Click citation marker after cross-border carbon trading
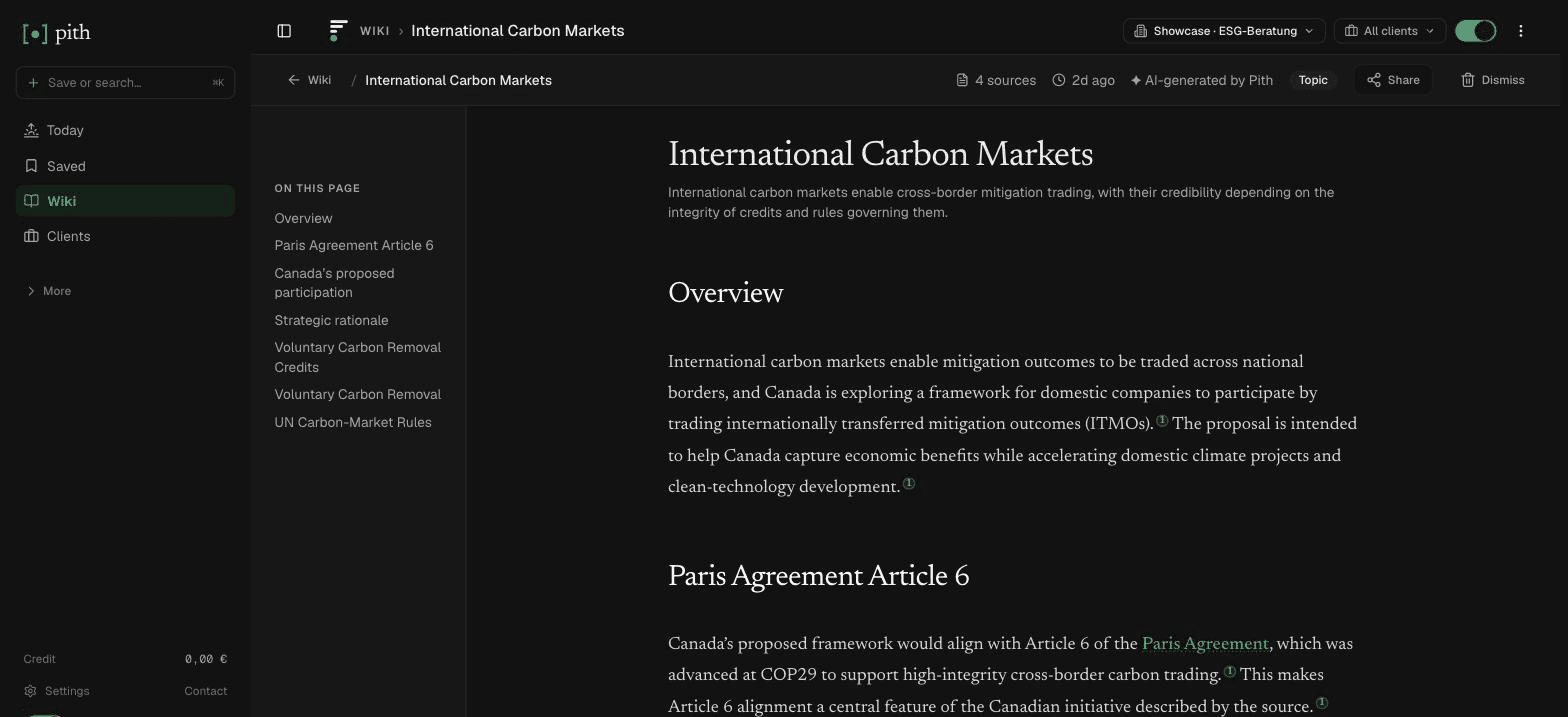The height and width of the screenshot is (717, 1568). click(1230, 672)
